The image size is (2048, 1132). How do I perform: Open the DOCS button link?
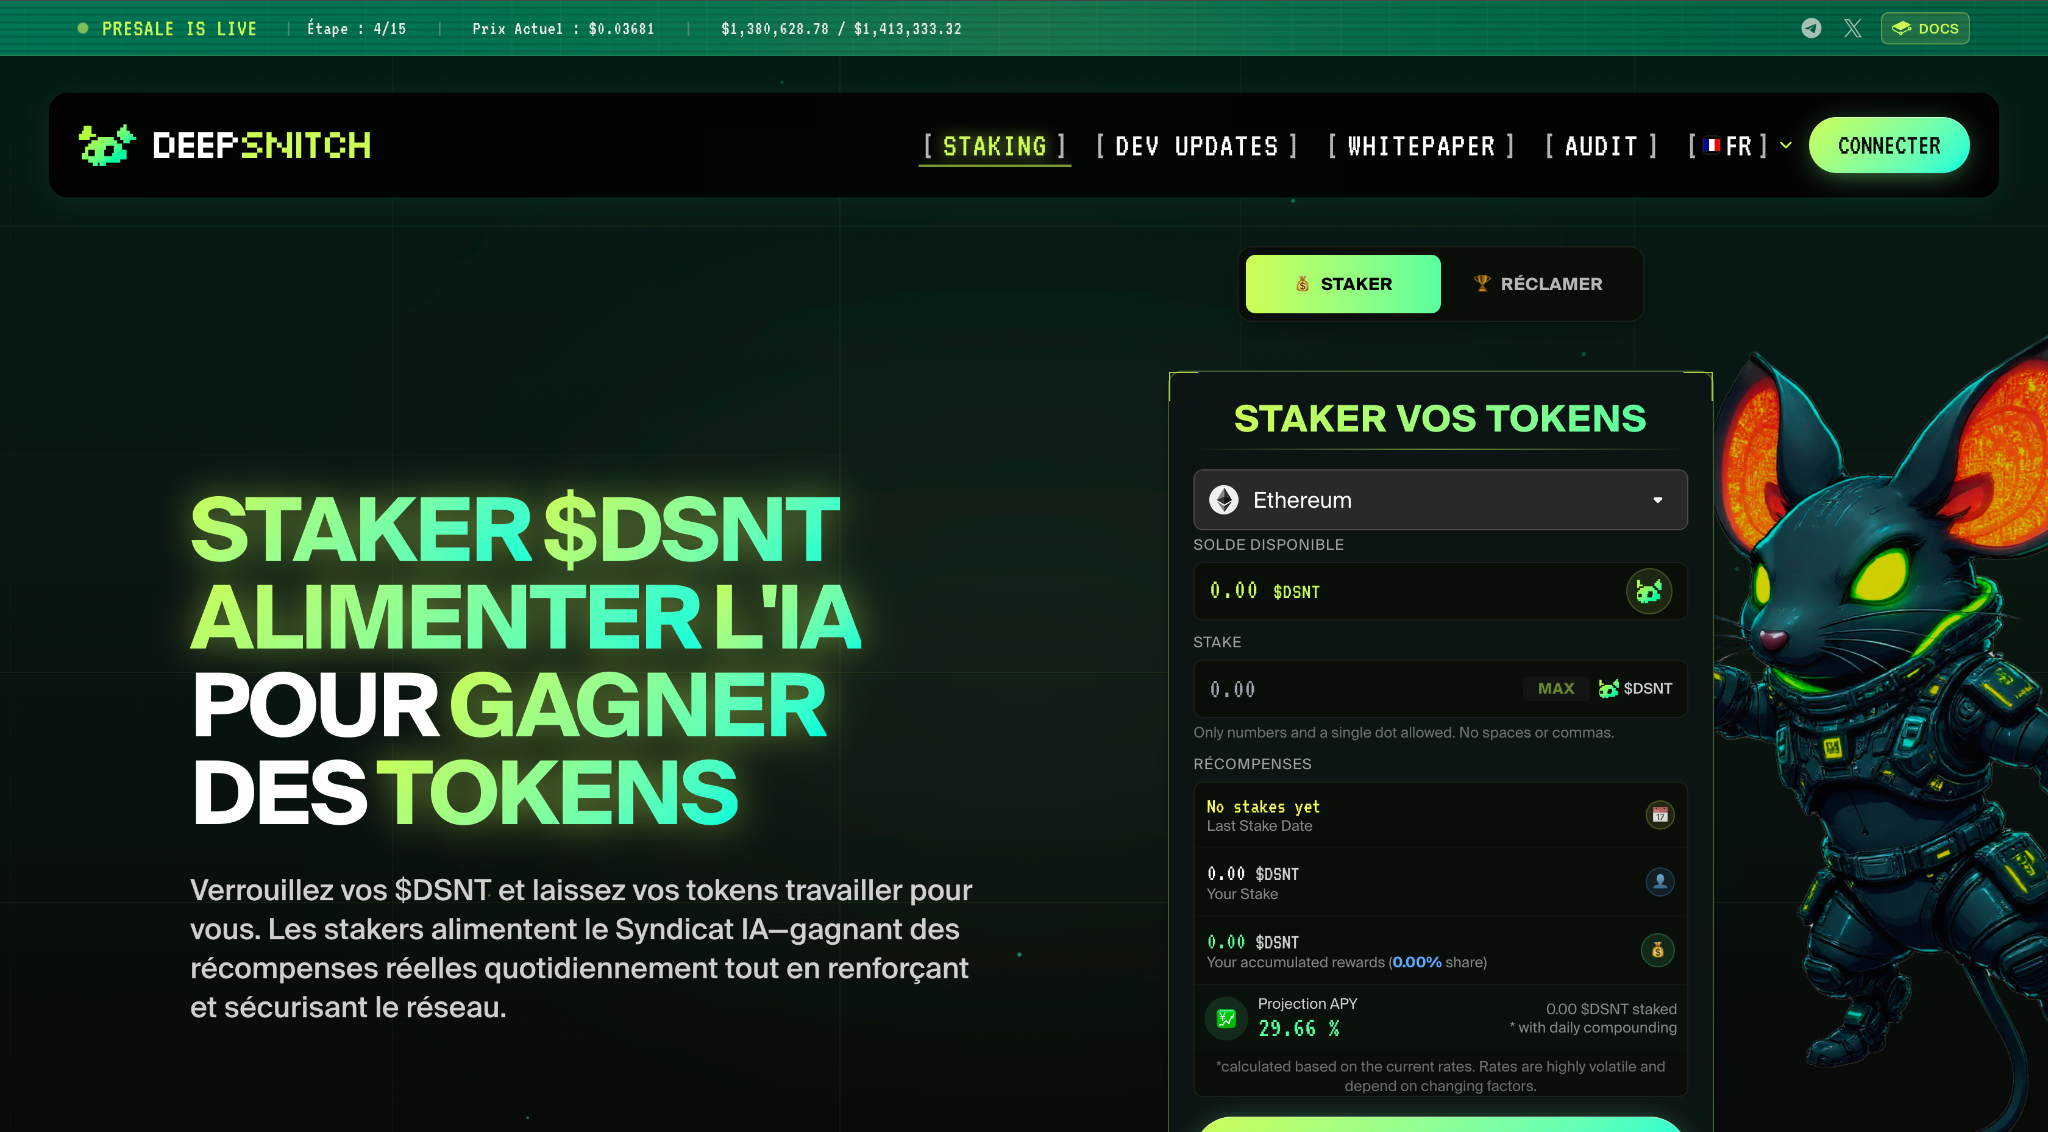tap(1925, 28)
